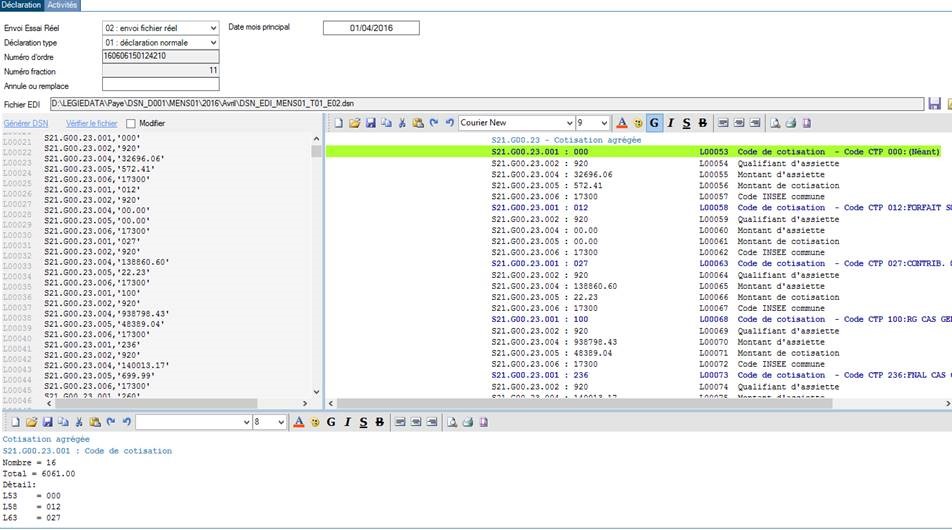Click the Générer DSN link
This screenshot has width=952, height=530.
tap(26, 123)
